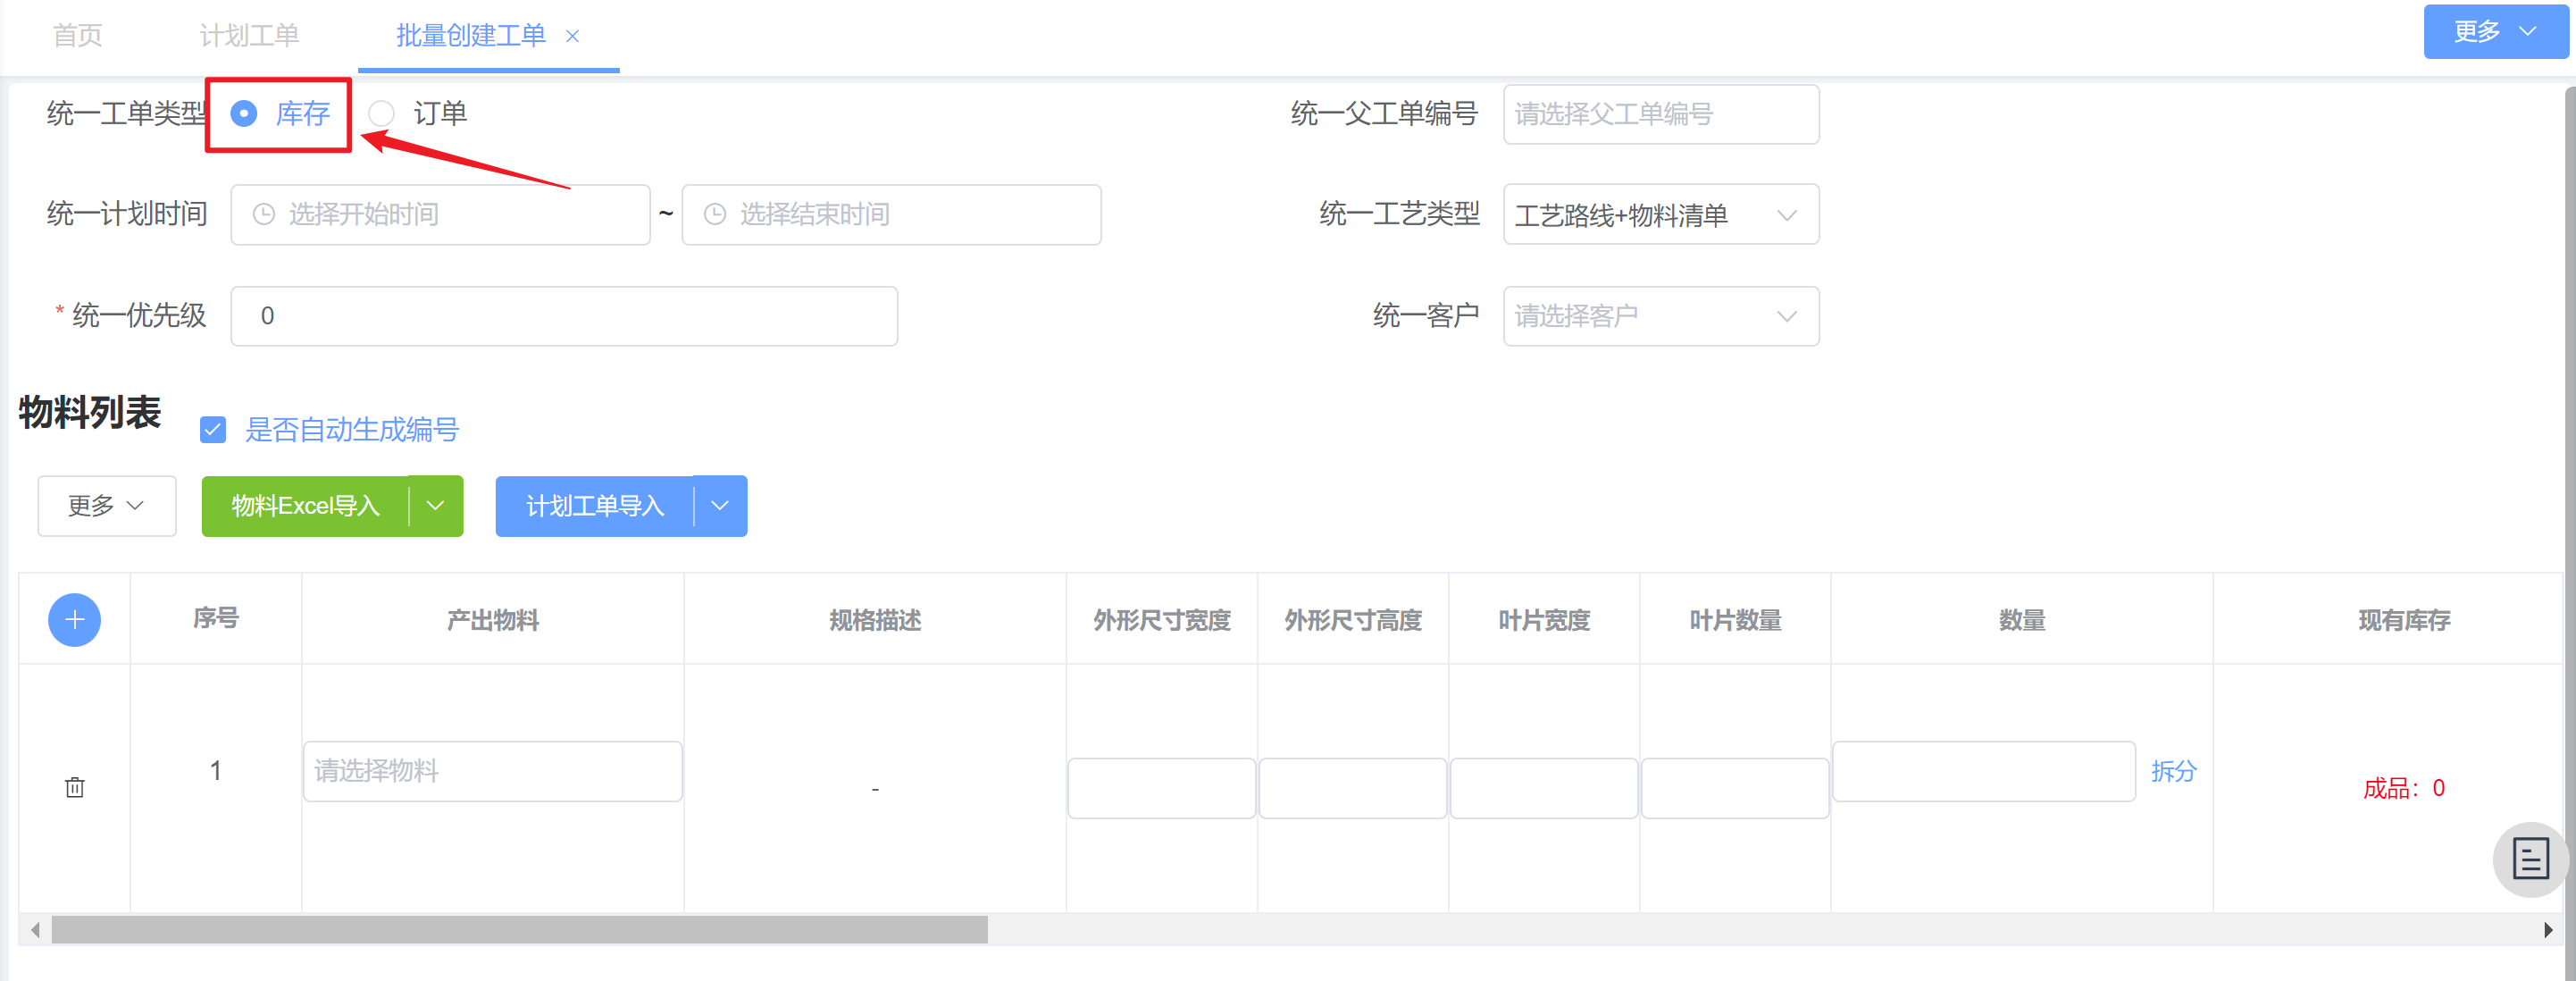The height and width of the screenshot is (981, 2576).
Task: Switch to 首页 tab
Action: click(77, 36)
